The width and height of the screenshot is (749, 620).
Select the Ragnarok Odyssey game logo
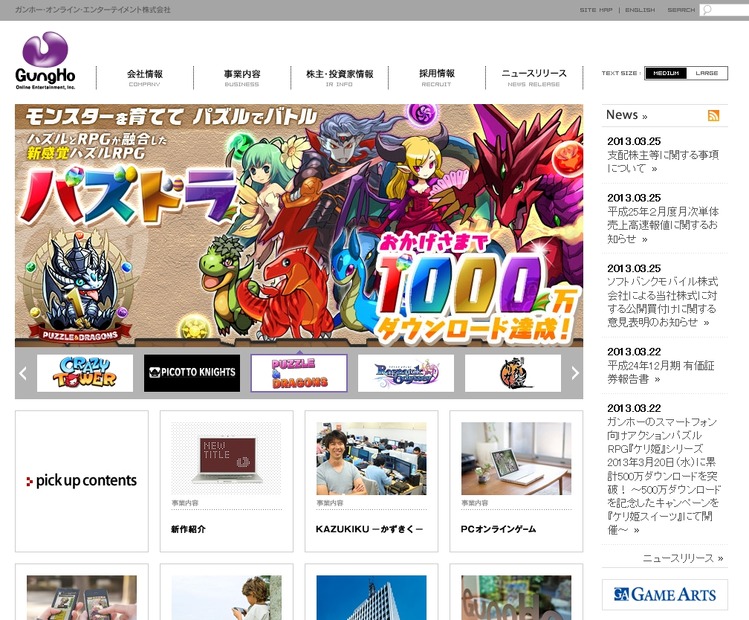[x=406, y=373]
